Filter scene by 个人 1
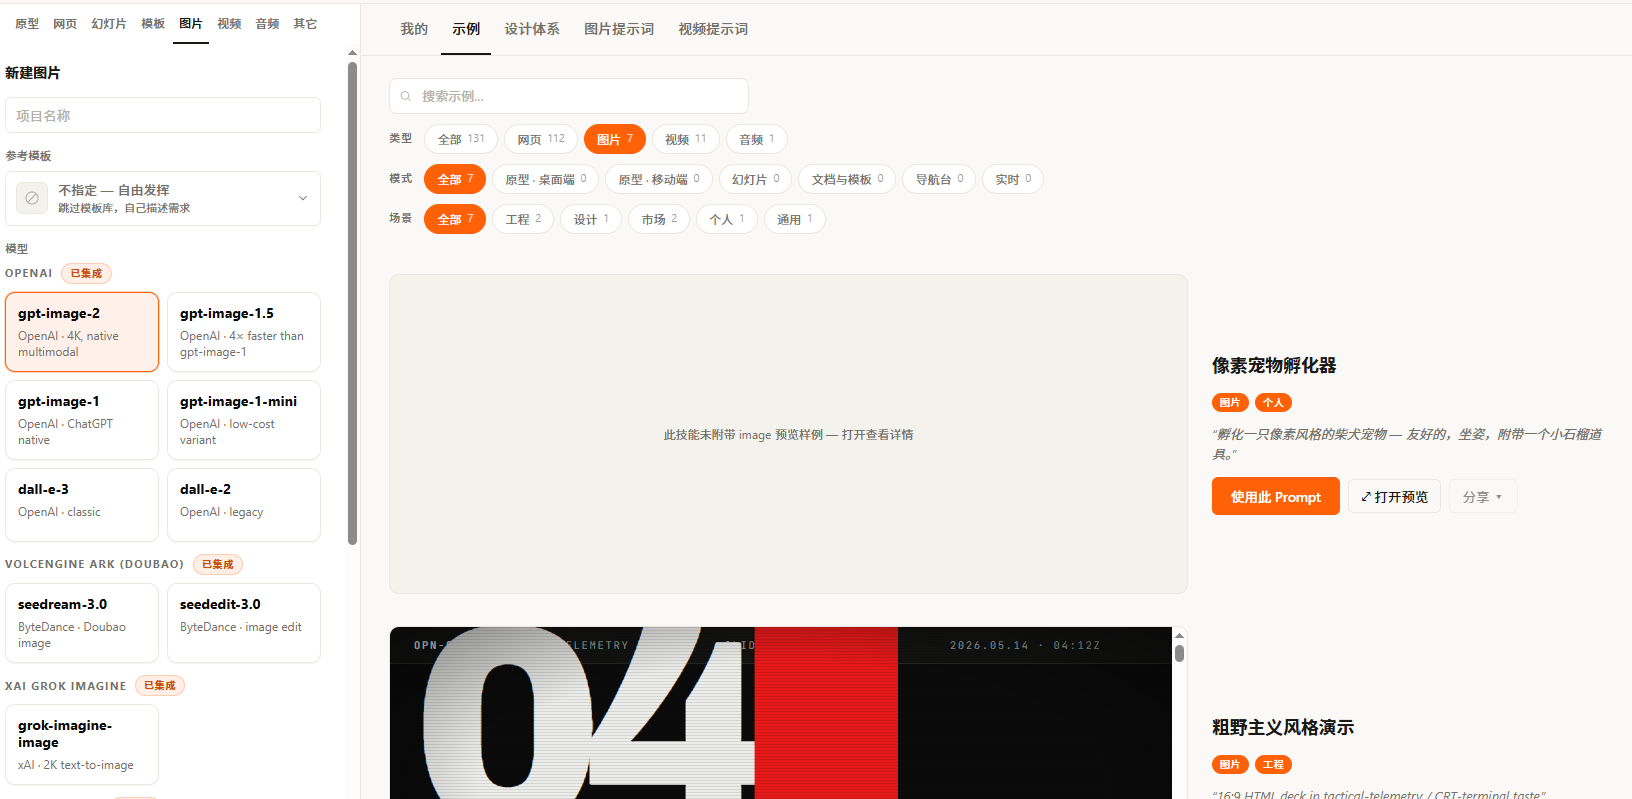The width and height of the screenshot is (1632, 799). pyautogui.click(x=727, y=219)
